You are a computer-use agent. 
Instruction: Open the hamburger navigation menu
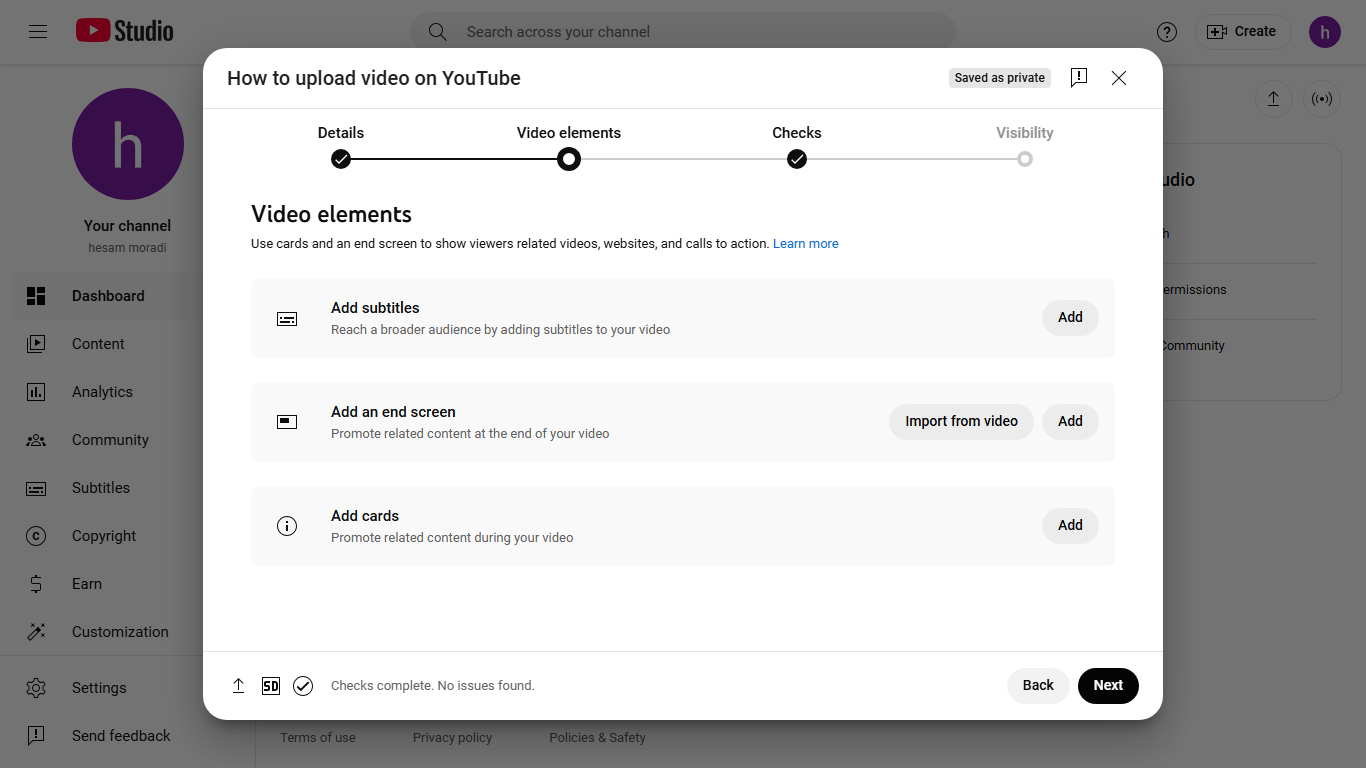(x=38, y=32)
